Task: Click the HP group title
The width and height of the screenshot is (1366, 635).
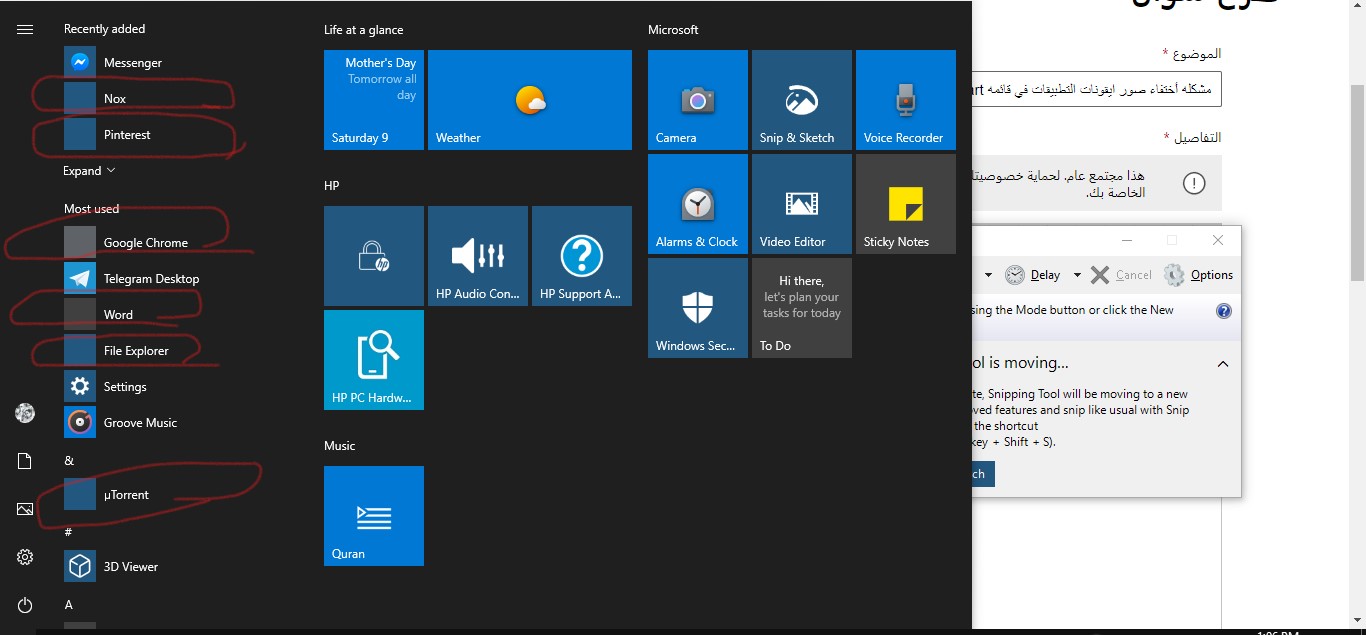Action: (331, 186)
